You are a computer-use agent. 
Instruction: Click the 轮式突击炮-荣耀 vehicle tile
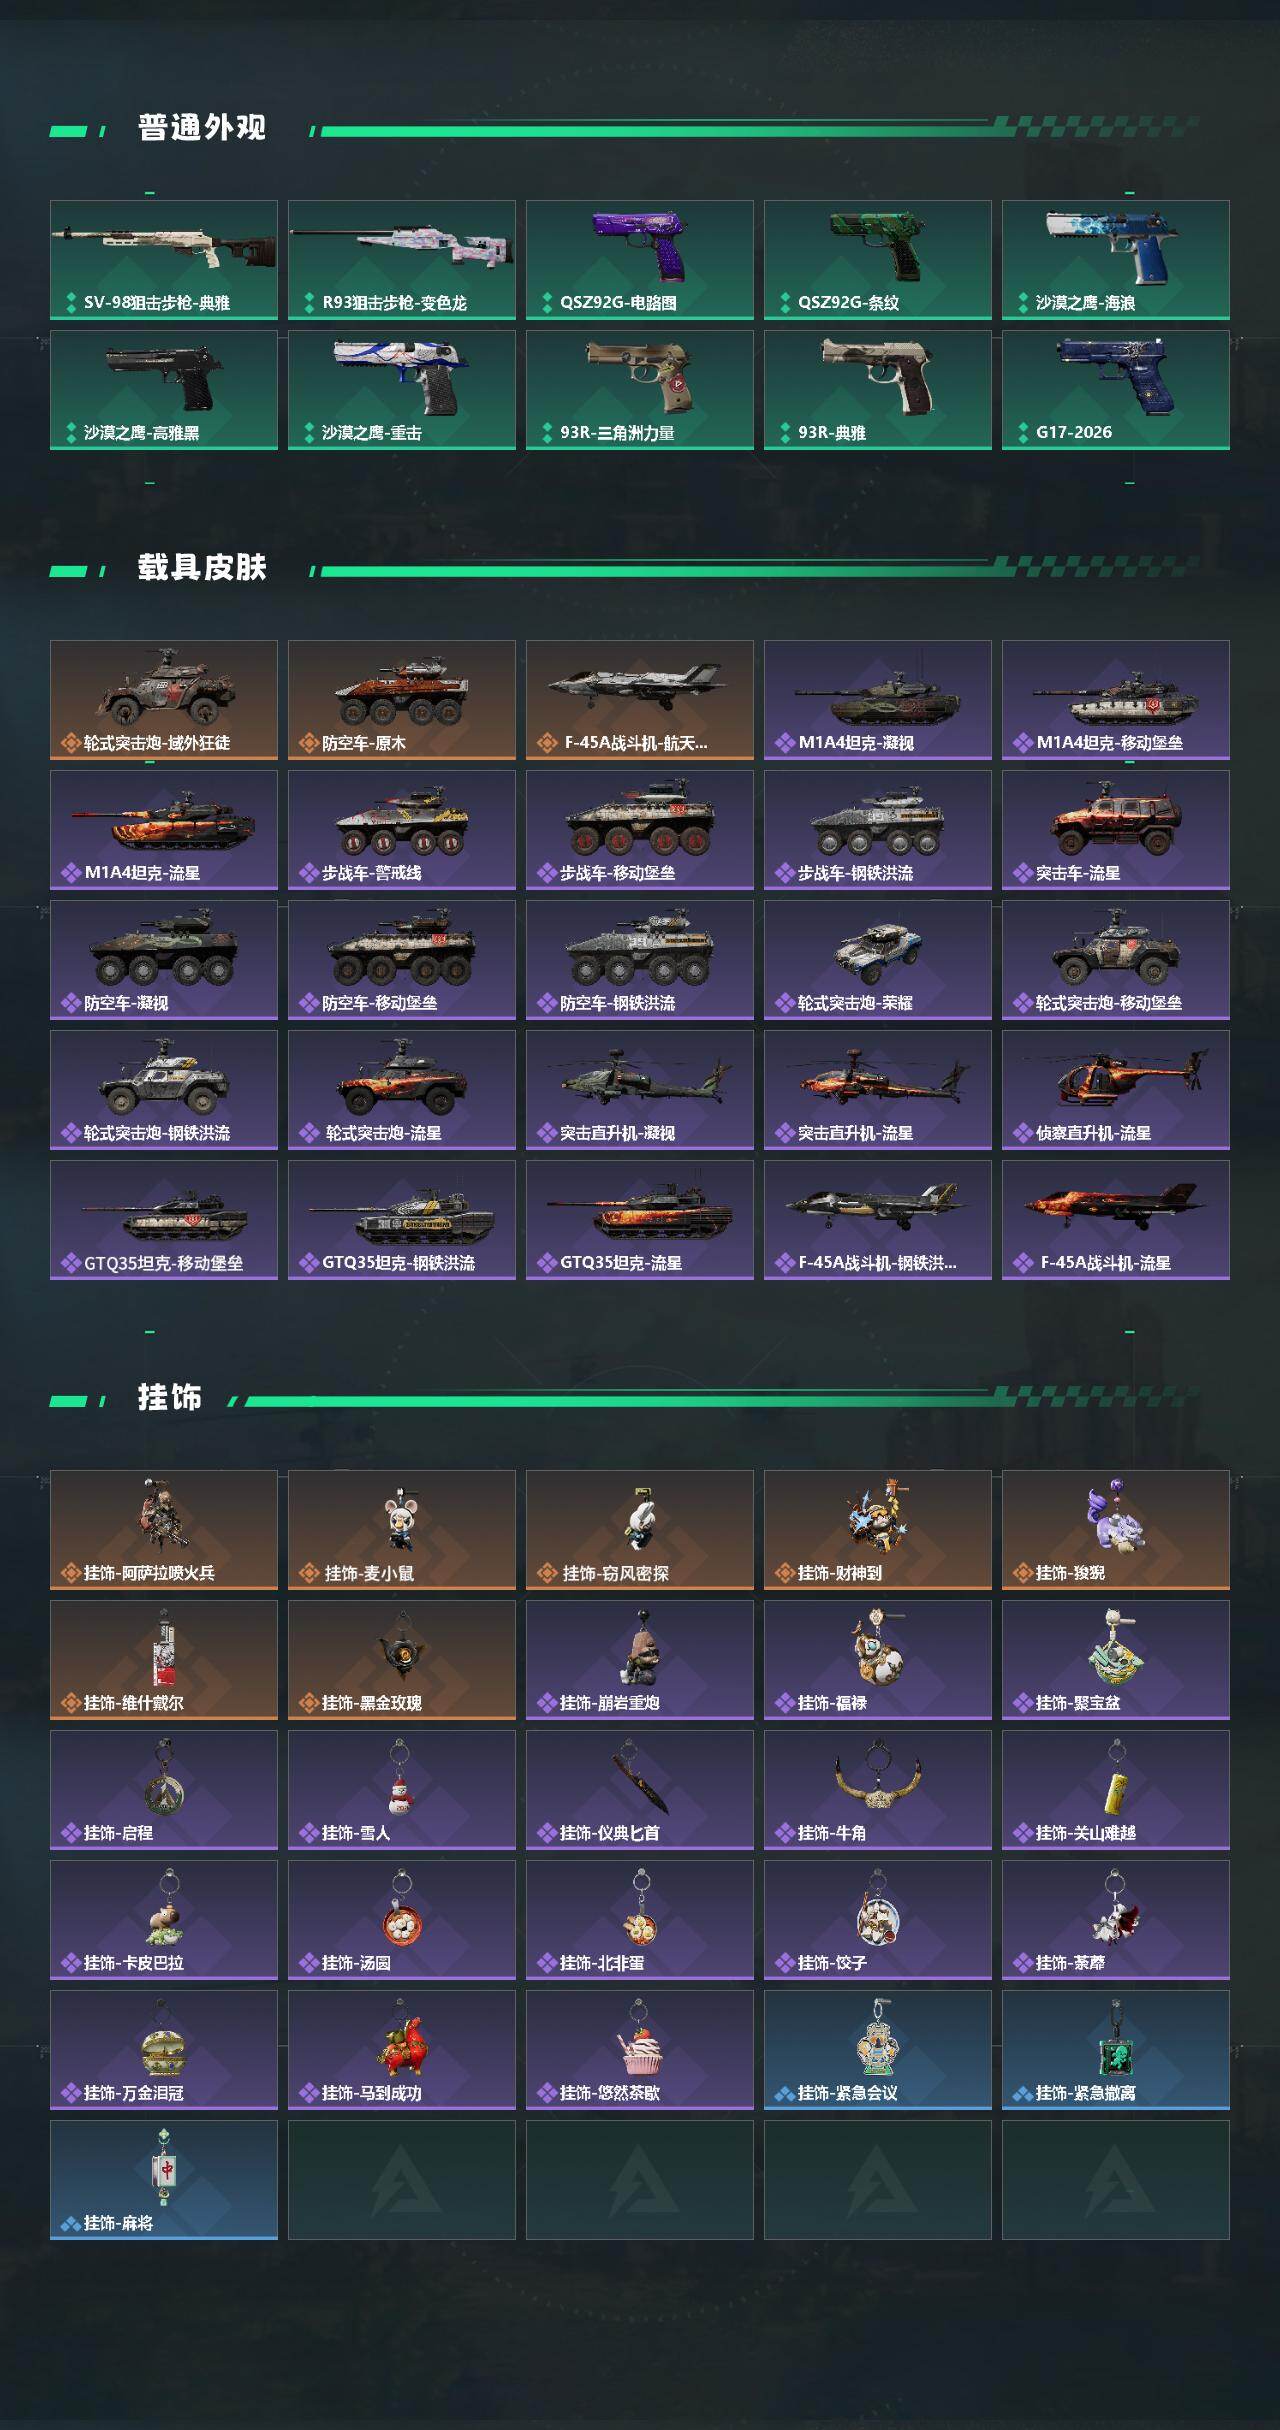tap(878, 960)
